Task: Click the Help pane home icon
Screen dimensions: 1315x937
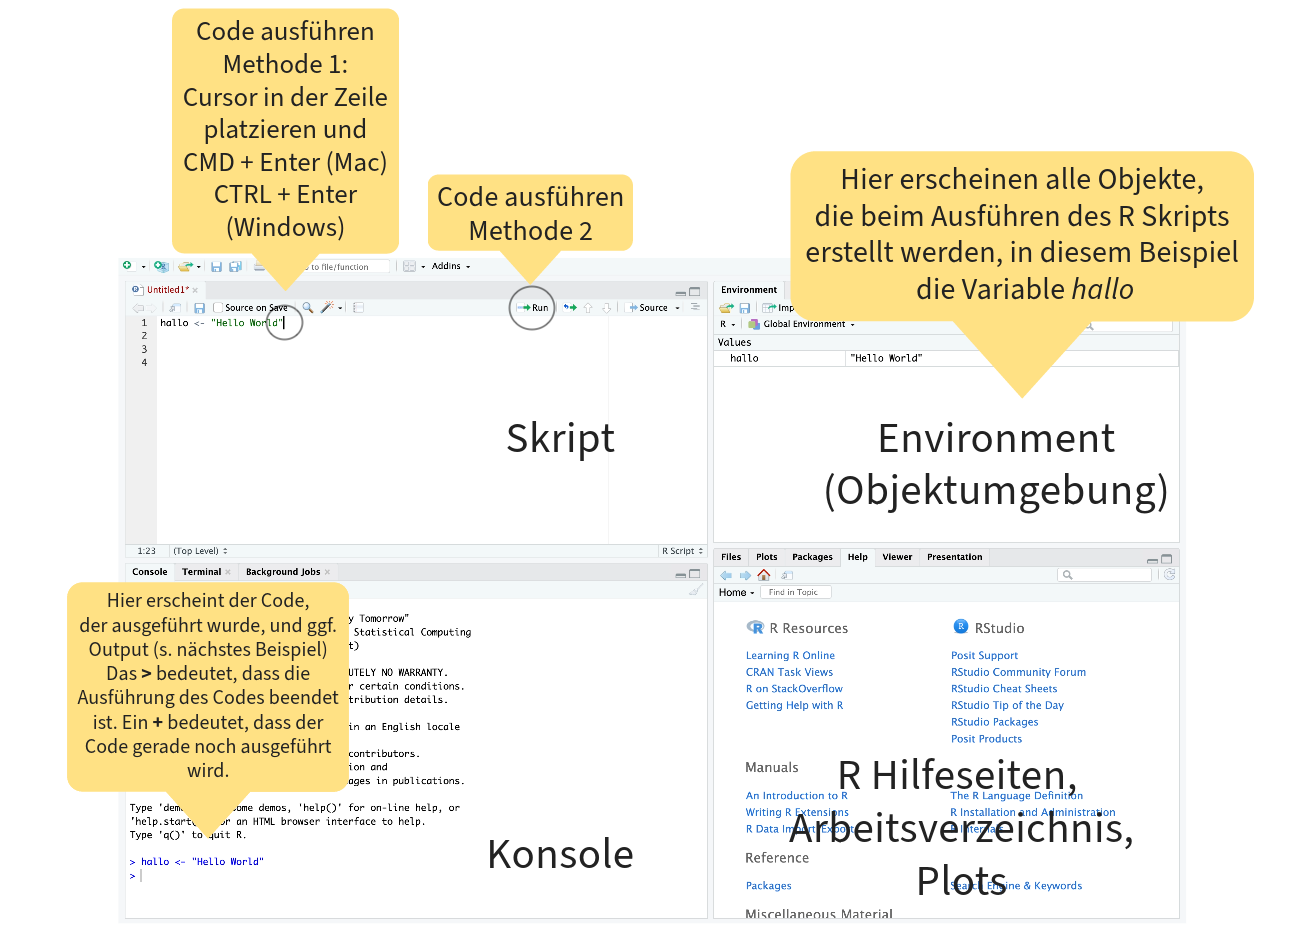Action: (764, 575)
